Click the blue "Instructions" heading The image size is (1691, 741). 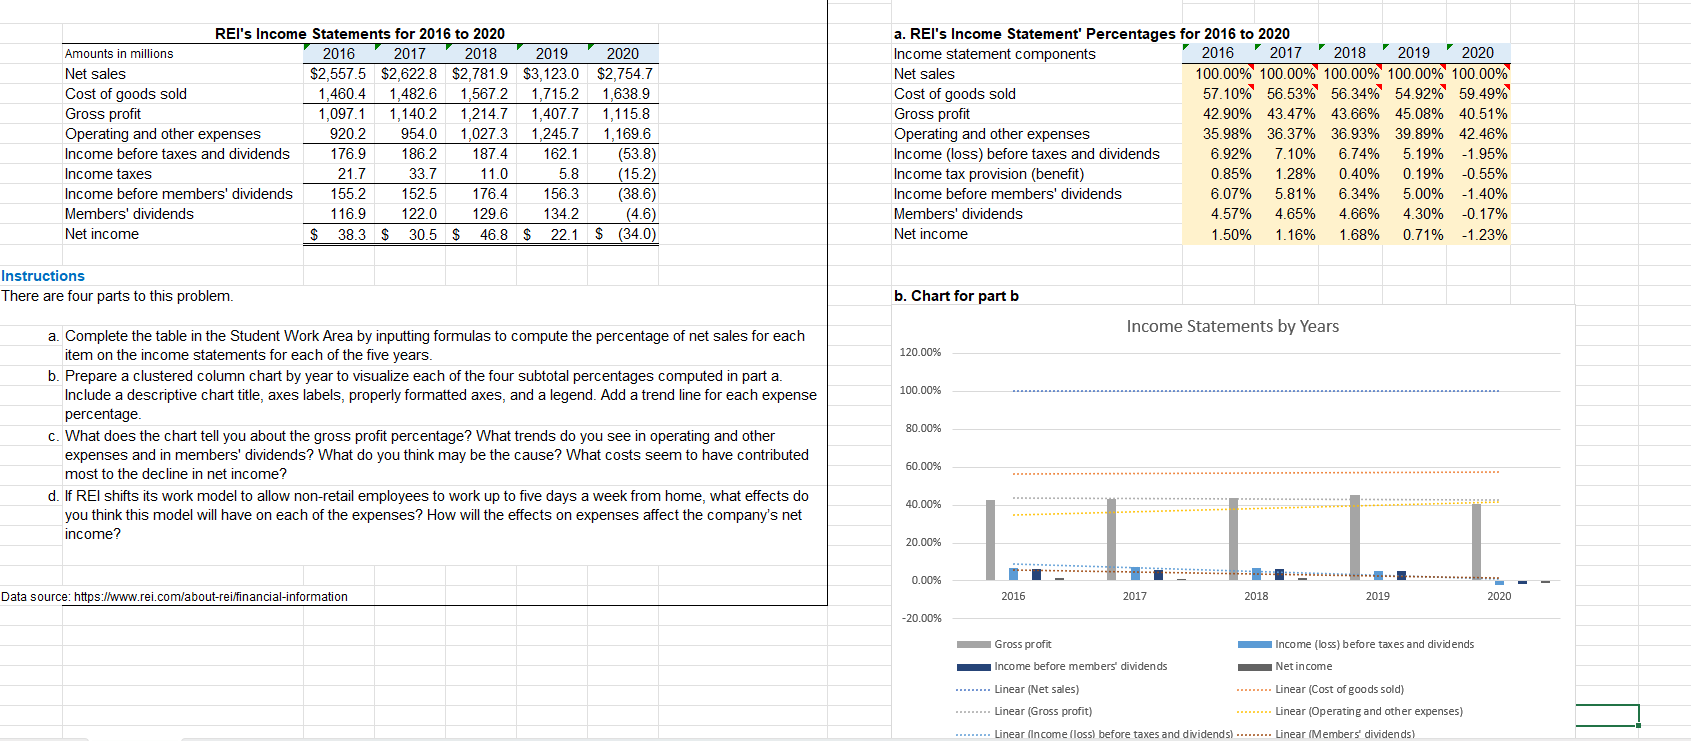(x=43, y=276)
